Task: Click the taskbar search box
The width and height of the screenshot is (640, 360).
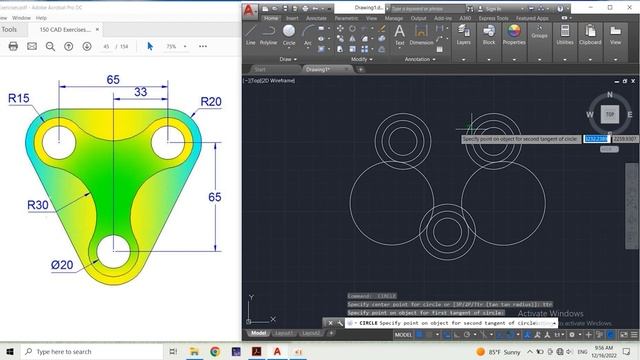Action: [91, 351]
